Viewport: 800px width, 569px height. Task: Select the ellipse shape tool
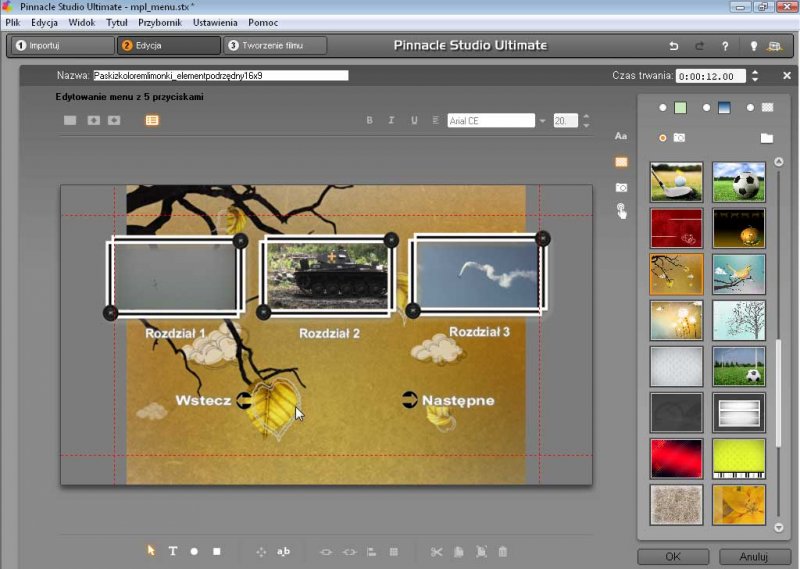point(194,551)
